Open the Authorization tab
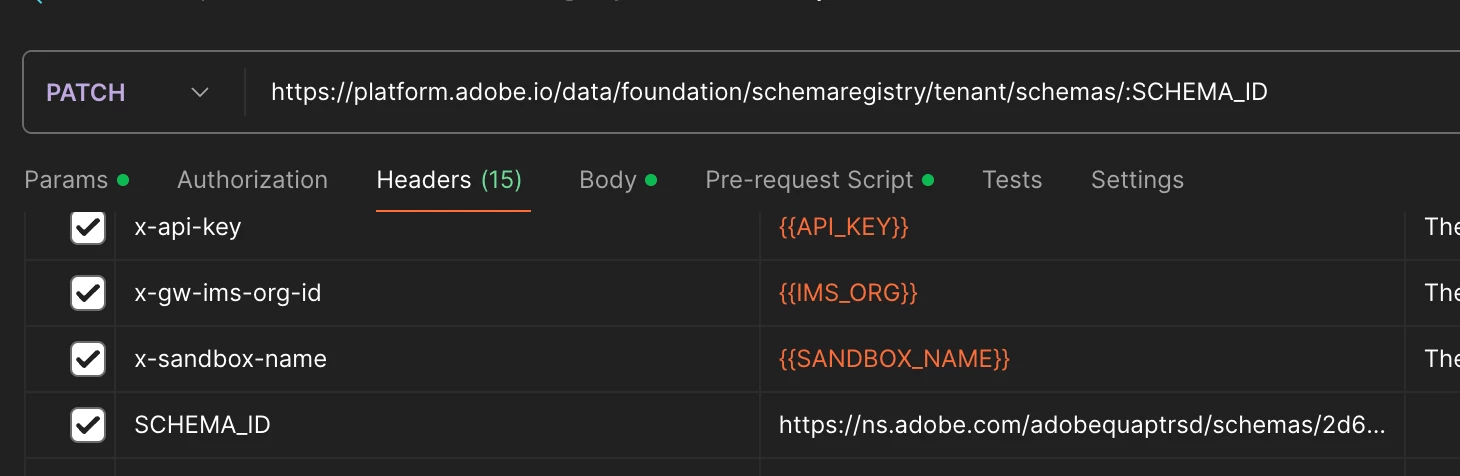The height and width of the screenshot is (476, 1460). click(252, 180)
